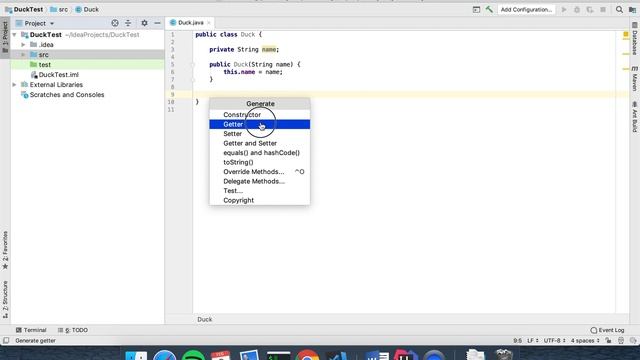Click the navigation bar layout icon near hammer

coord(476,9)
